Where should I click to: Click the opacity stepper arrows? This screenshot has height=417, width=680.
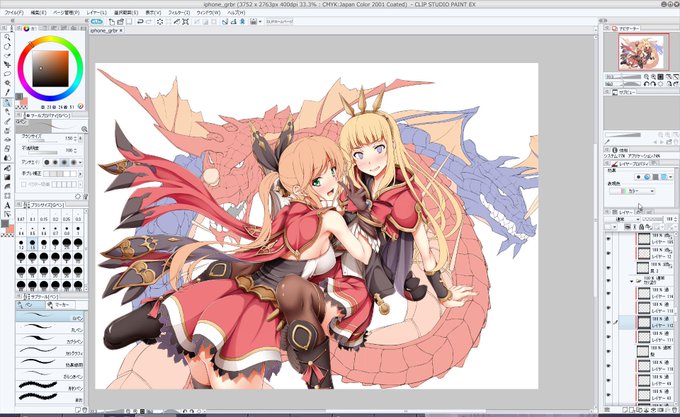76,150
